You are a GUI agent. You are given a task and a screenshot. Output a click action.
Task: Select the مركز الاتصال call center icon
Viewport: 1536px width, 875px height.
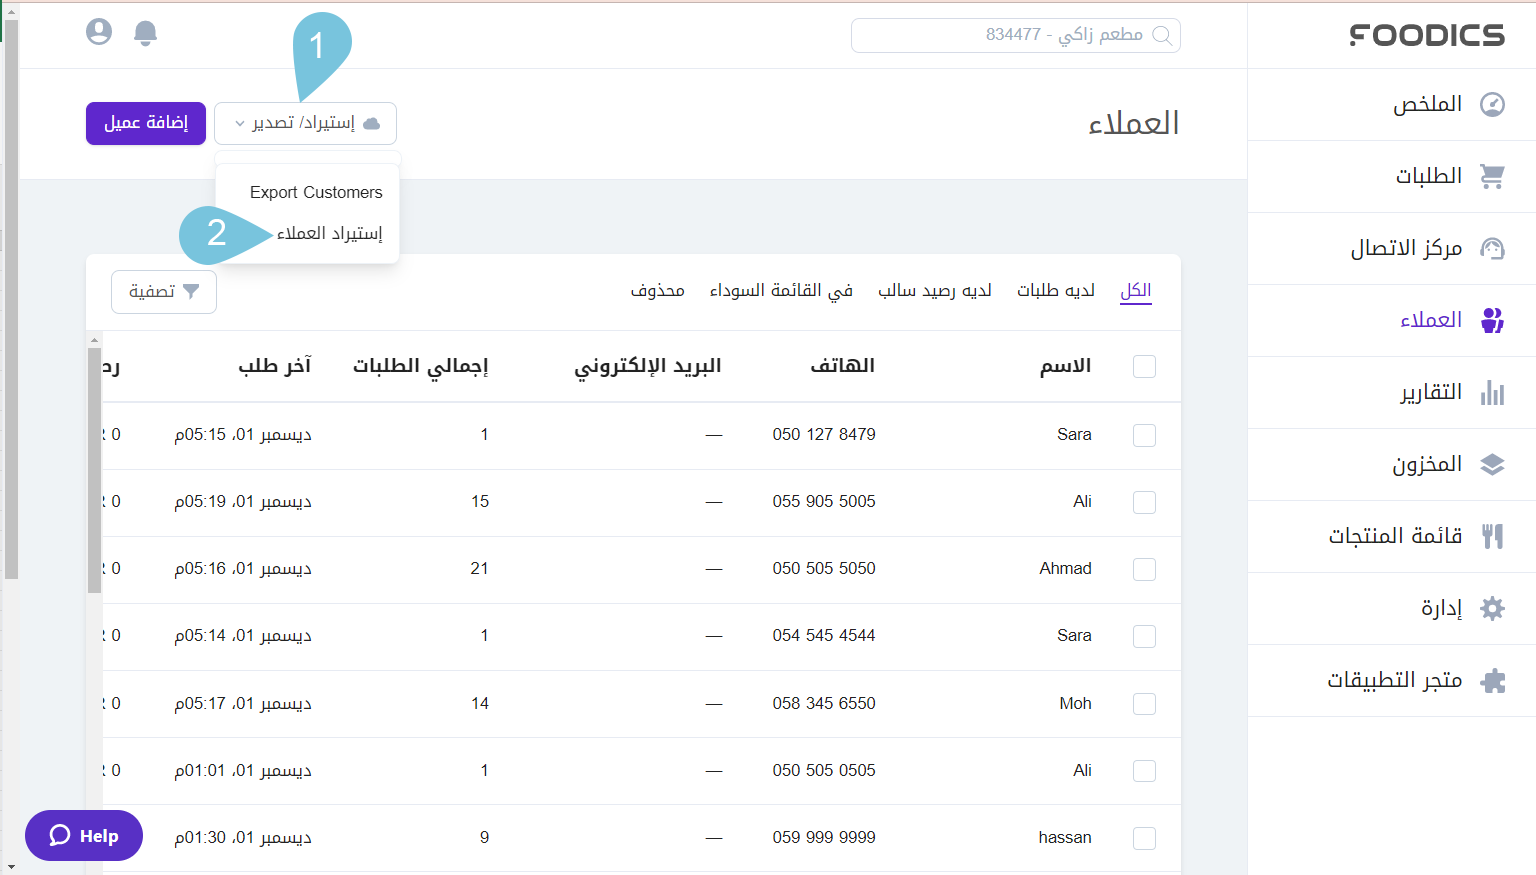[x=1494, y=248]
